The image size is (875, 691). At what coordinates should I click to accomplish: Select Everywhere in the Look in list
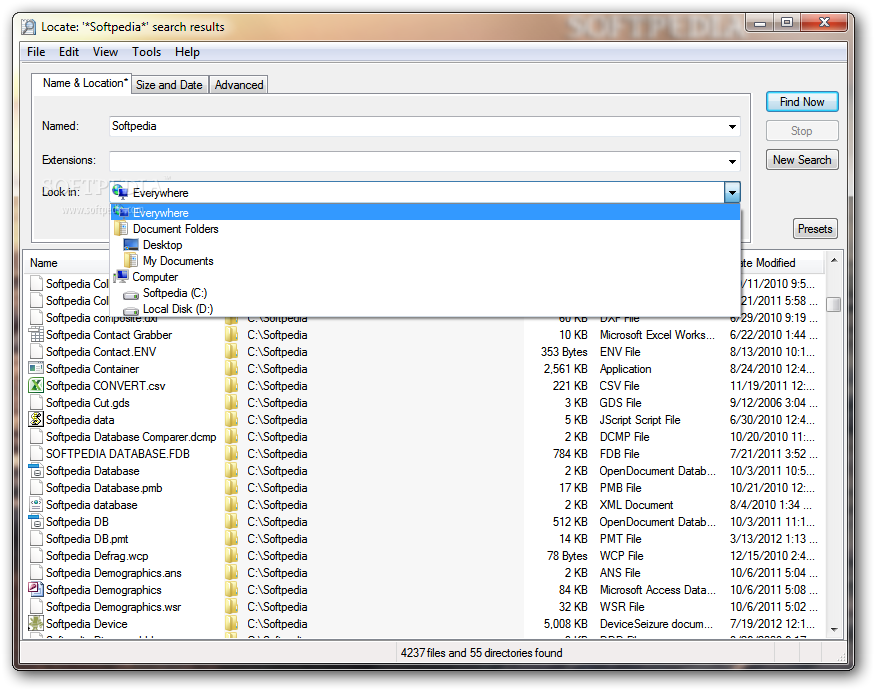pyautogui.click(x=425, y=213)
